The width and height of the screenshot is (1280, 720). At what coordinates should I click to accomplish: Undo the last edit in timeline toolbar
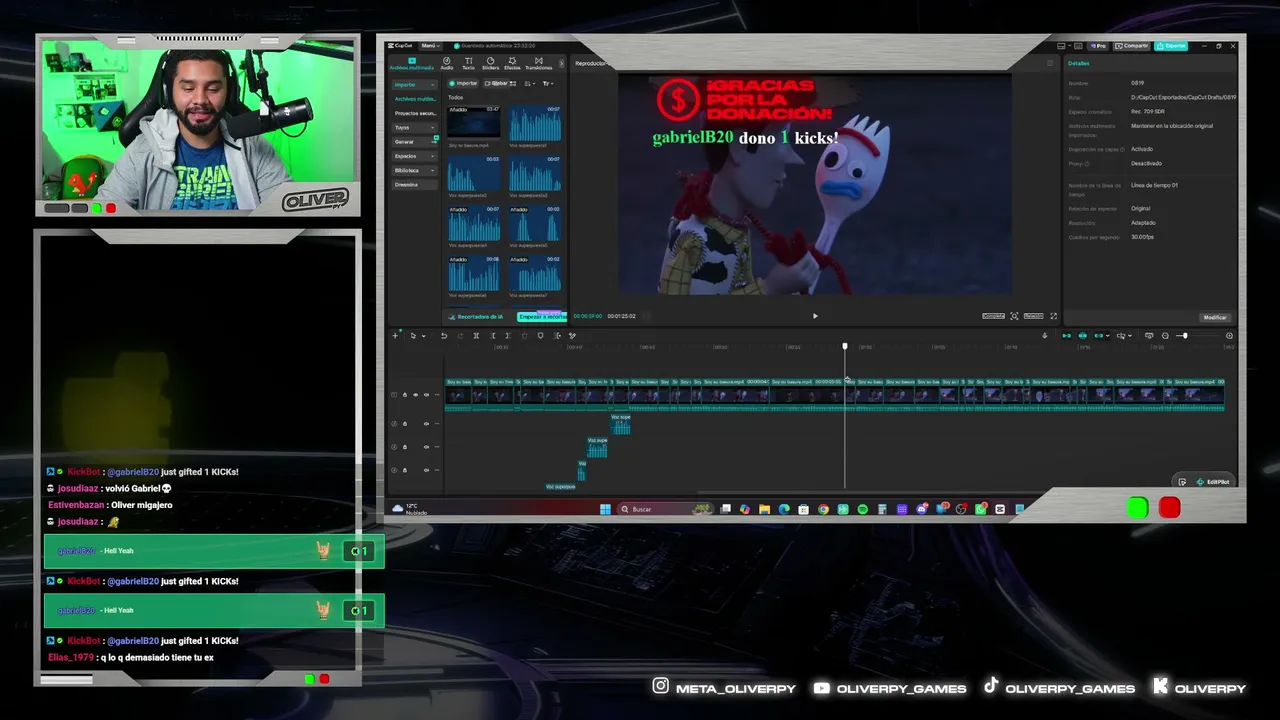point(444,336)
